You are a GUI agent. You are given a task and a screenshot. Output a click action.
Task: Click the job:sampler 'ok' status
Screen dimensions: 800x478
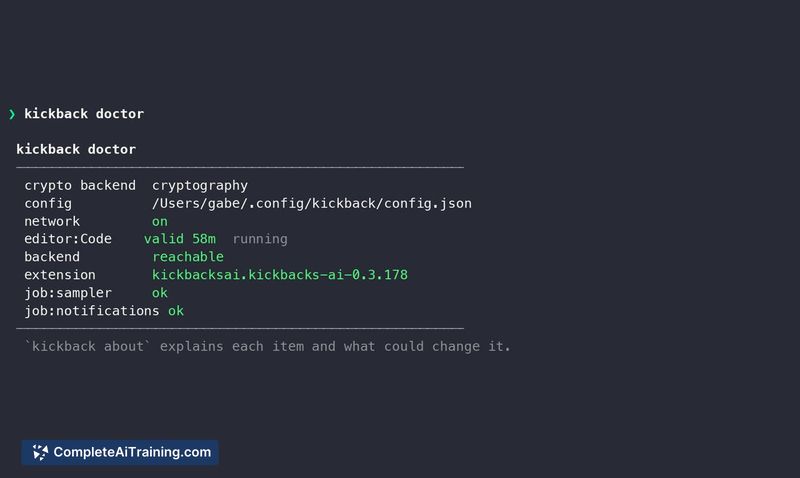tap(160, 293)
